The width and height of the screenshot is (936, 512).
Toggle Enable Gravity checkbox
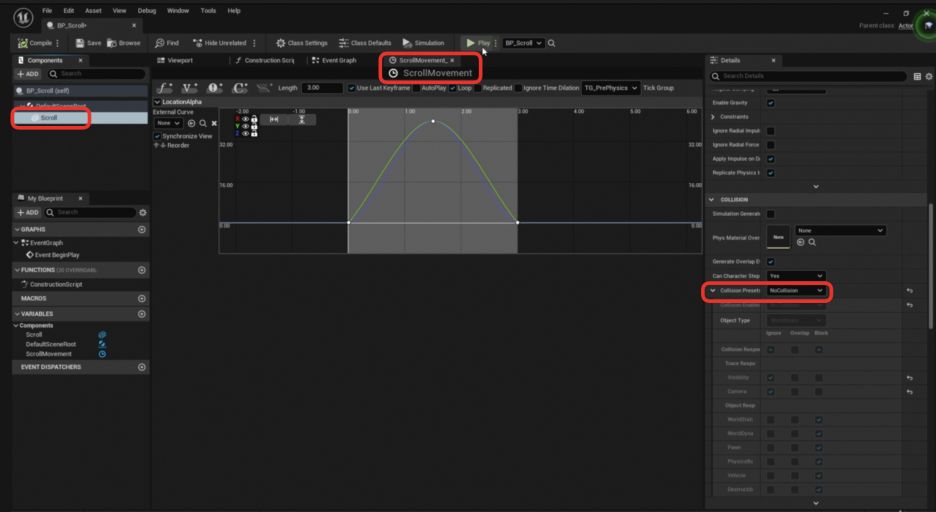771,103
